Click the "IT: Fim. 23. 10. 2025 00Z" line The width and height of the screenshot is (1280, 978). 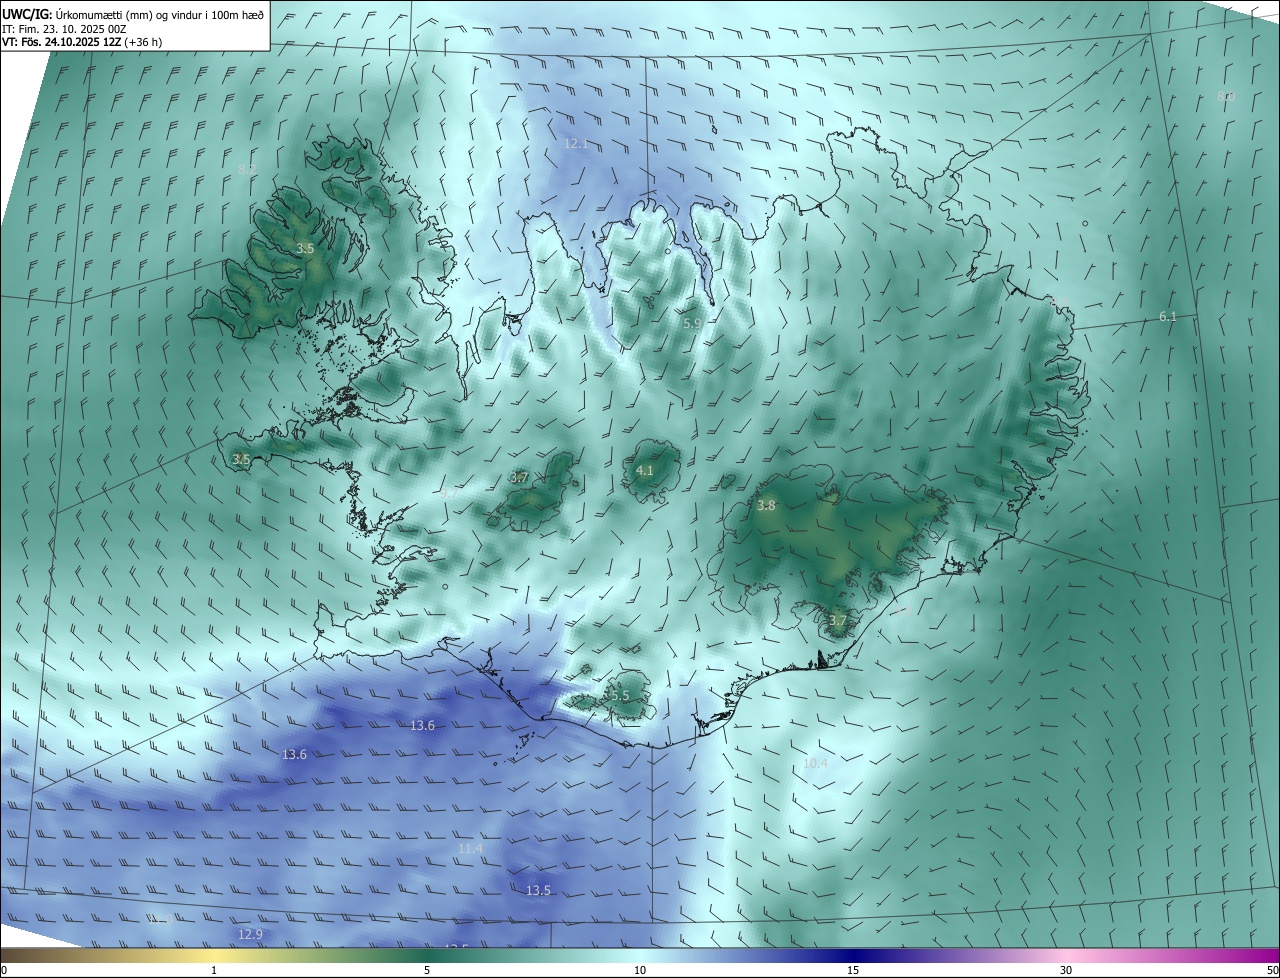[x=64, y=28]
